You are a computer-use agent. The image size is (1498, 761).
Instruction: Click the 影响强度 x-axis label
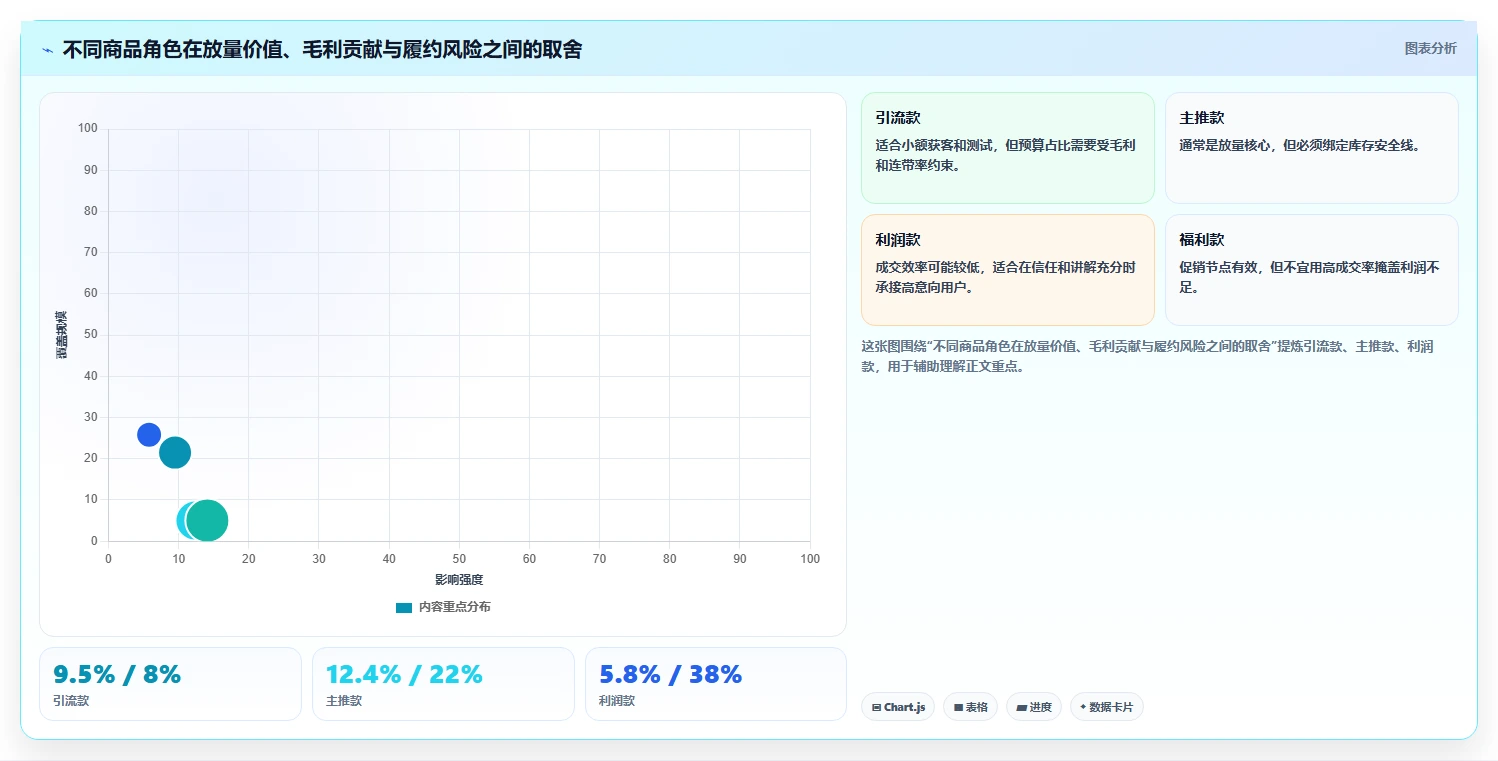pyautogui.click(x=459, y=580)
